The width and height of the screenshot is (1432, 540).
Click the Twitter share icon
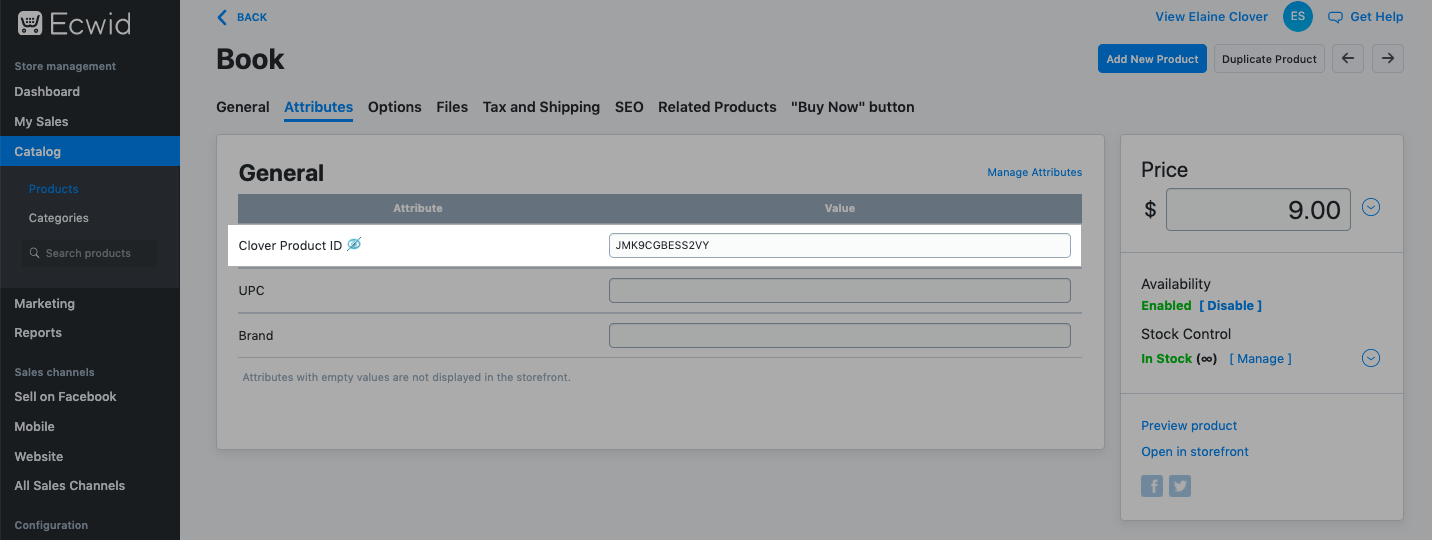coord(1180,486)
